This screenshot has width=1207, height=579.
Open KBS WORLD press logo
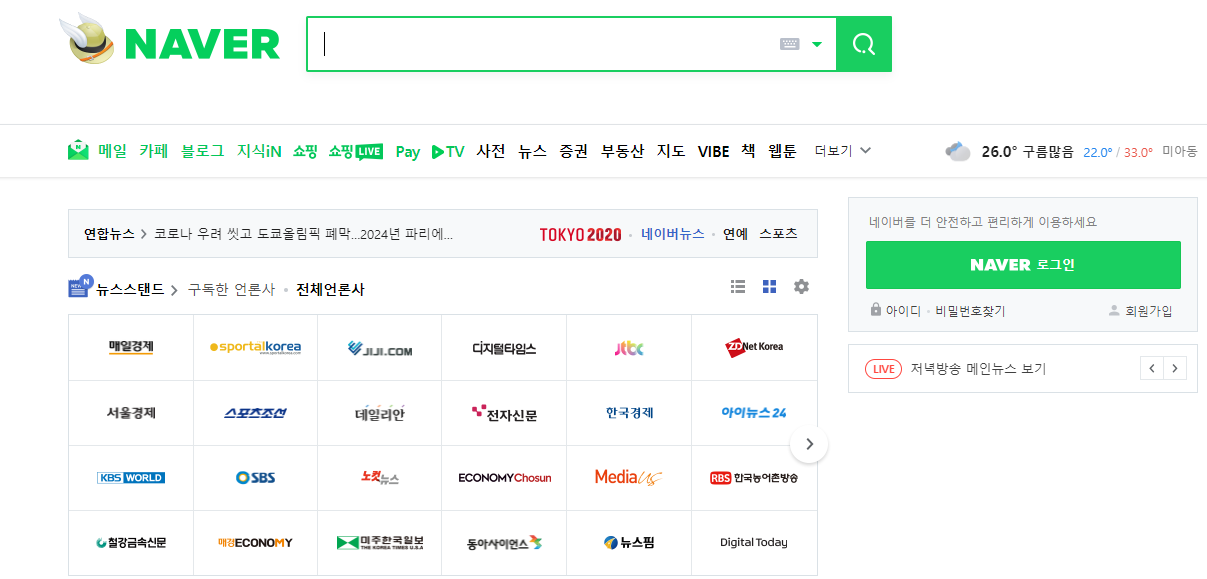coord(131,478)
